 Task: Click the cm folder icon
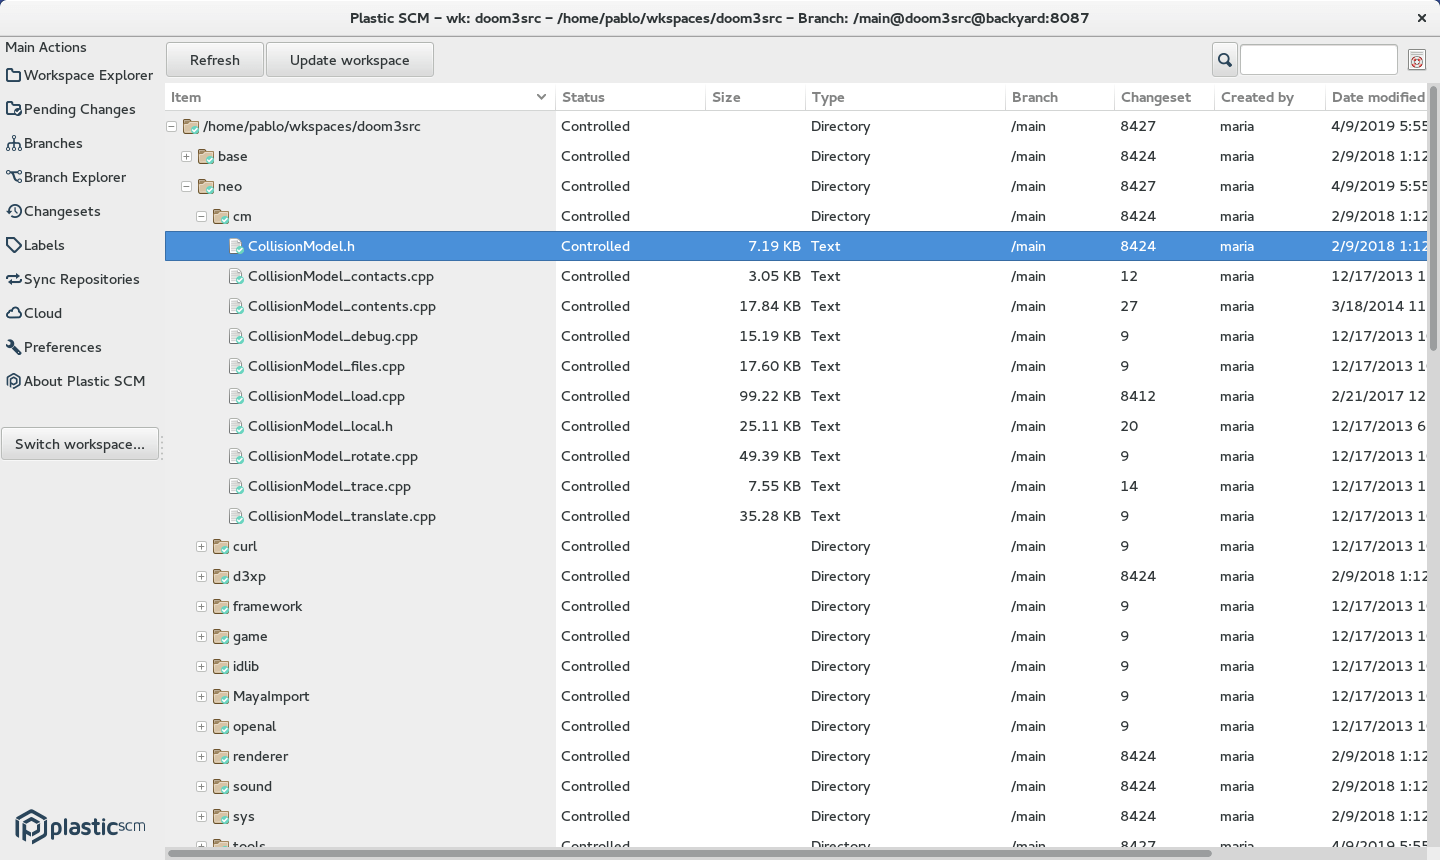click(221, 216)
